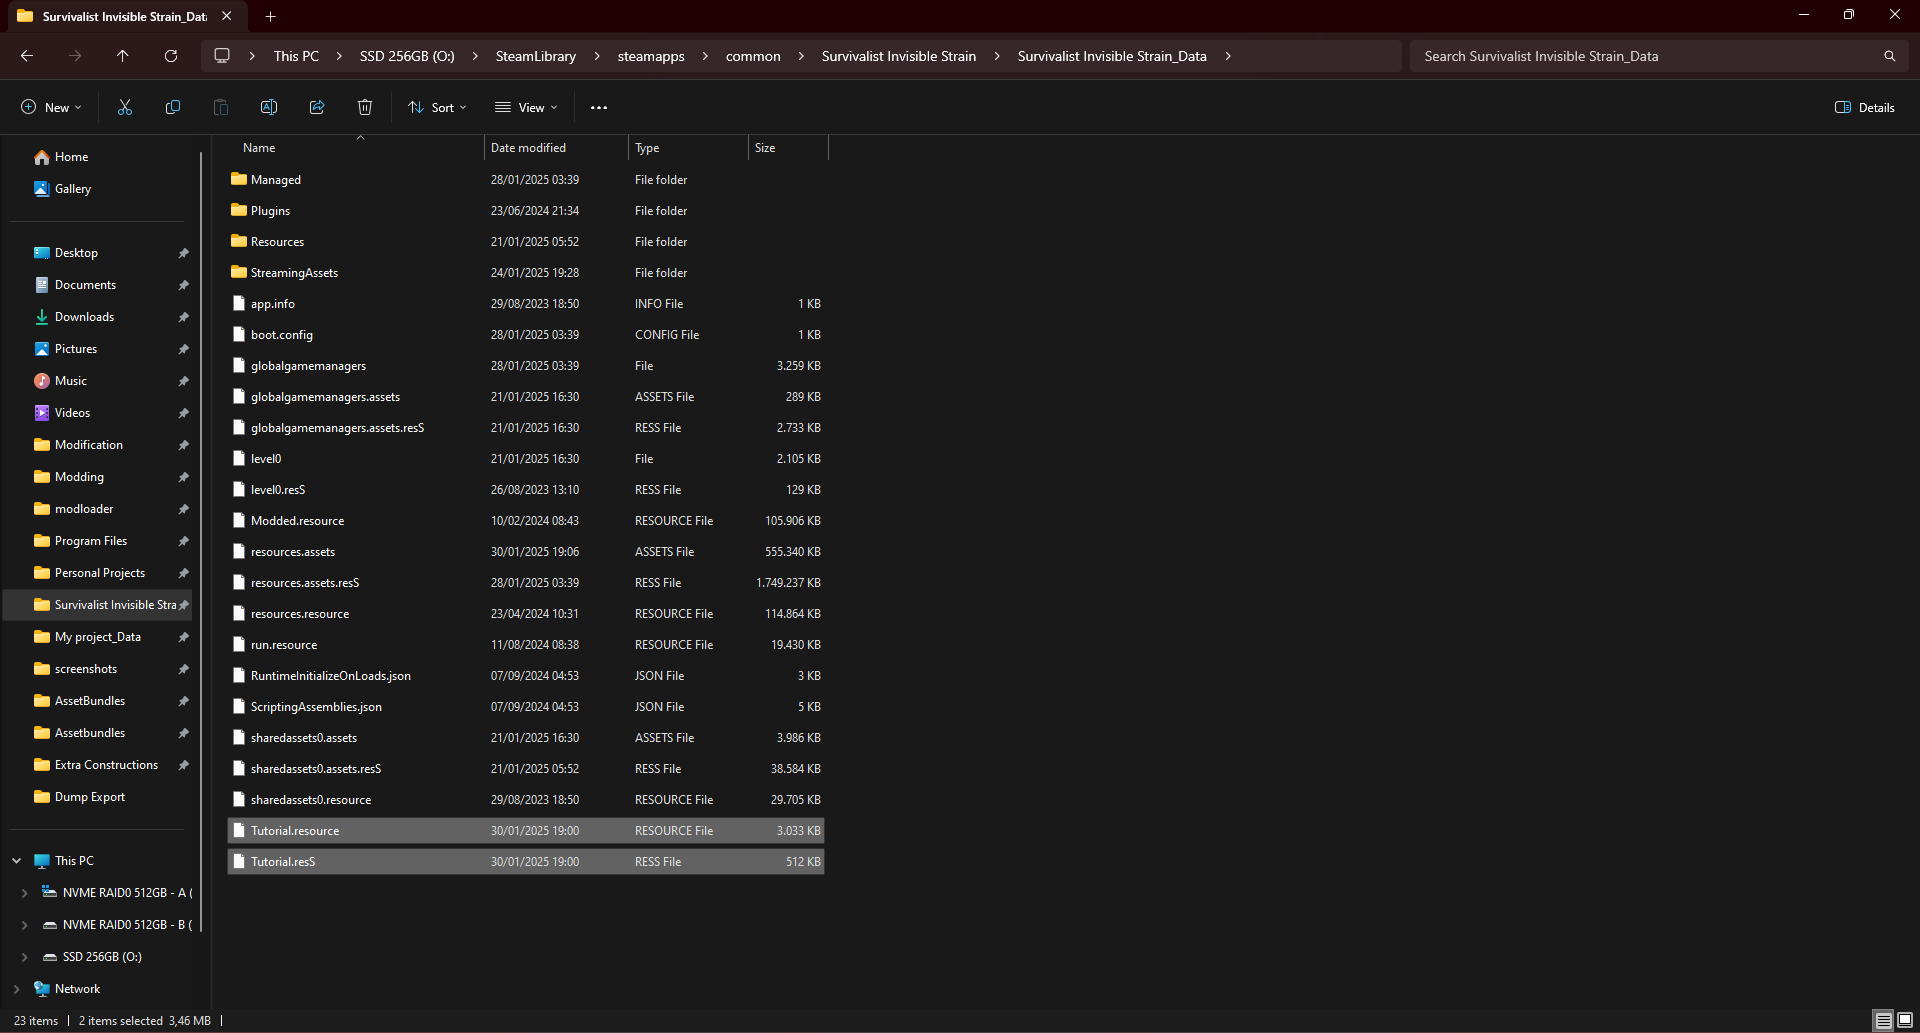Screen dimensions: 1920x1033
Task: Close the Survivalist Invisible Strain_Data tab
Action: click(x=227, y=16)
